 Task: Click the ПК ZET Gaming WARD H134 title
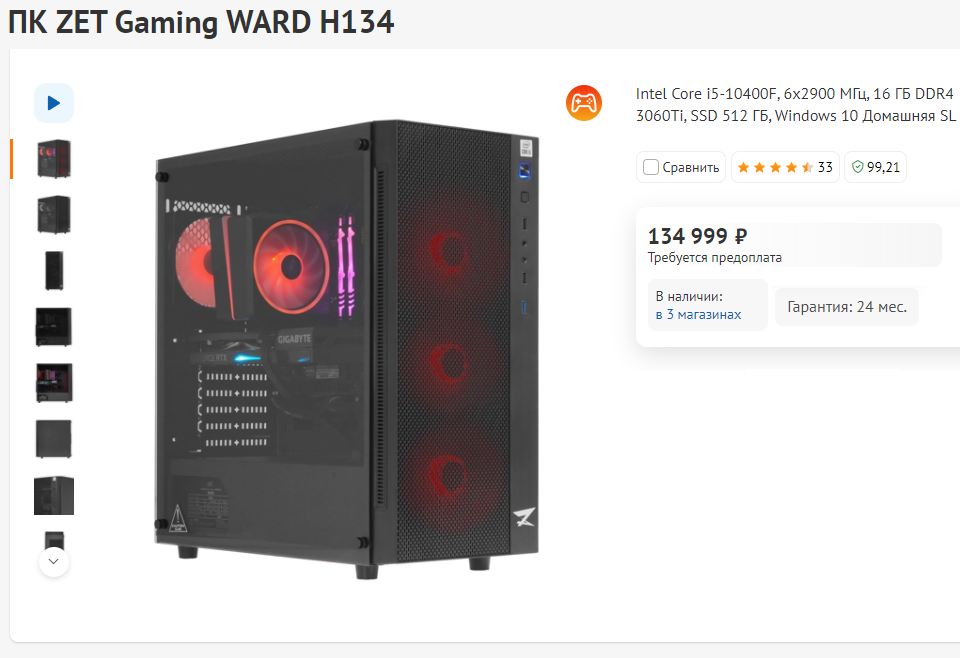pyautogui.click(x=201, y=23)
